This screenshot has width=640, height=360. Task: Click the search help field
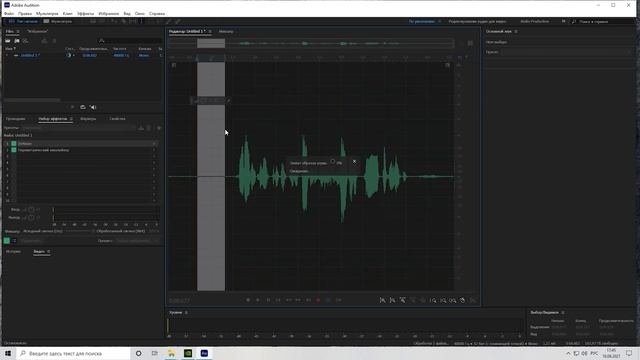point(603,21)
